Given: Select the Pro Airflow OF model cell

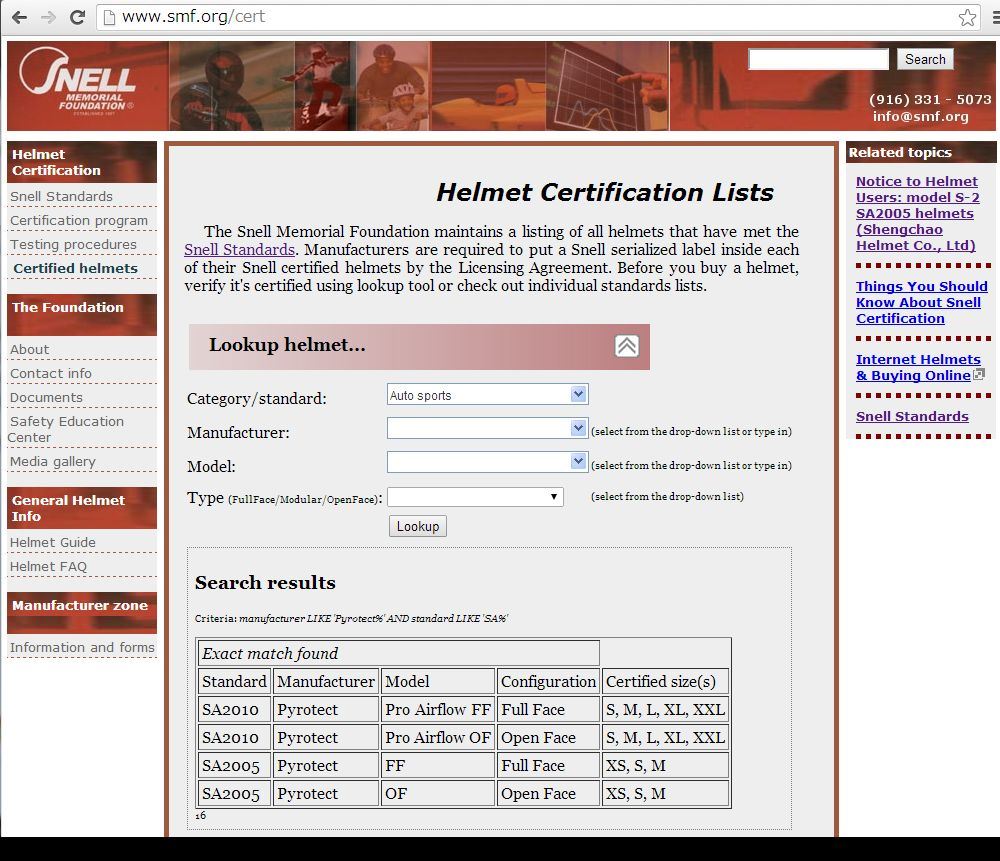Looking at the screenshot, I should pos(438,737).
